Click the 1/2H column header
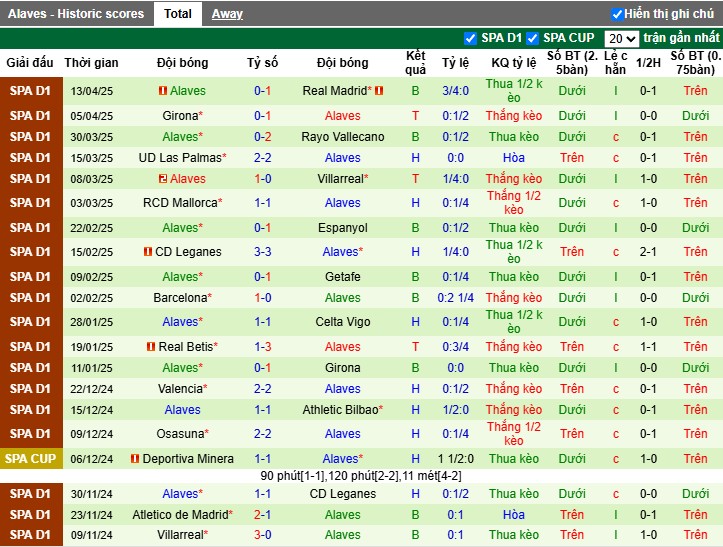 (648, 63)
